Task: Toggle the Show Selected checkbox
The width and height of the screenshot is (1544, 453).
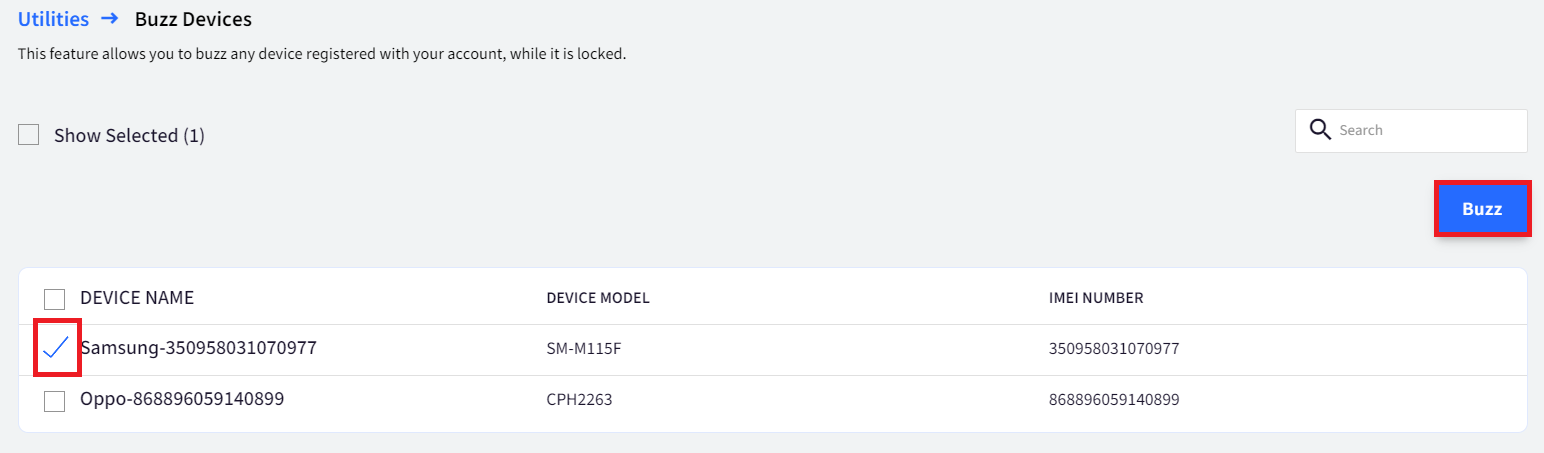Action: tap(29, 135)
